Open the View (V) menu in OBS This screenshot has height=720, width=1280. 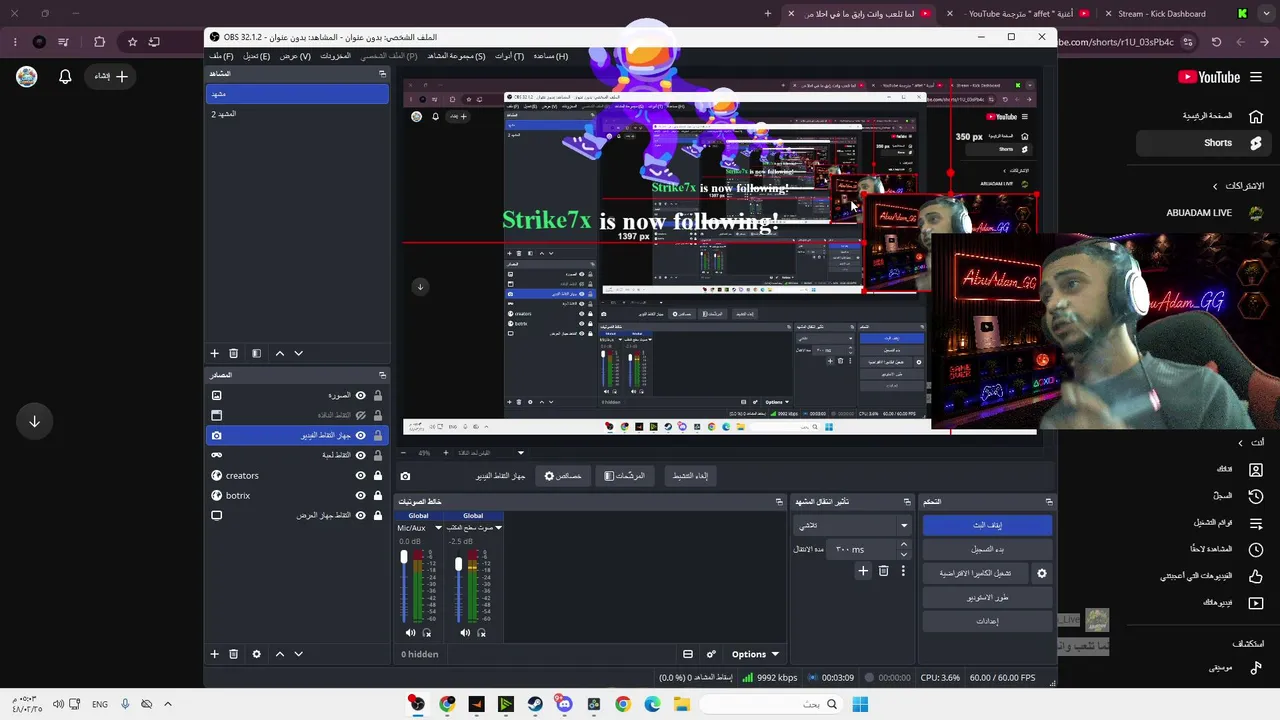[295, 56]
